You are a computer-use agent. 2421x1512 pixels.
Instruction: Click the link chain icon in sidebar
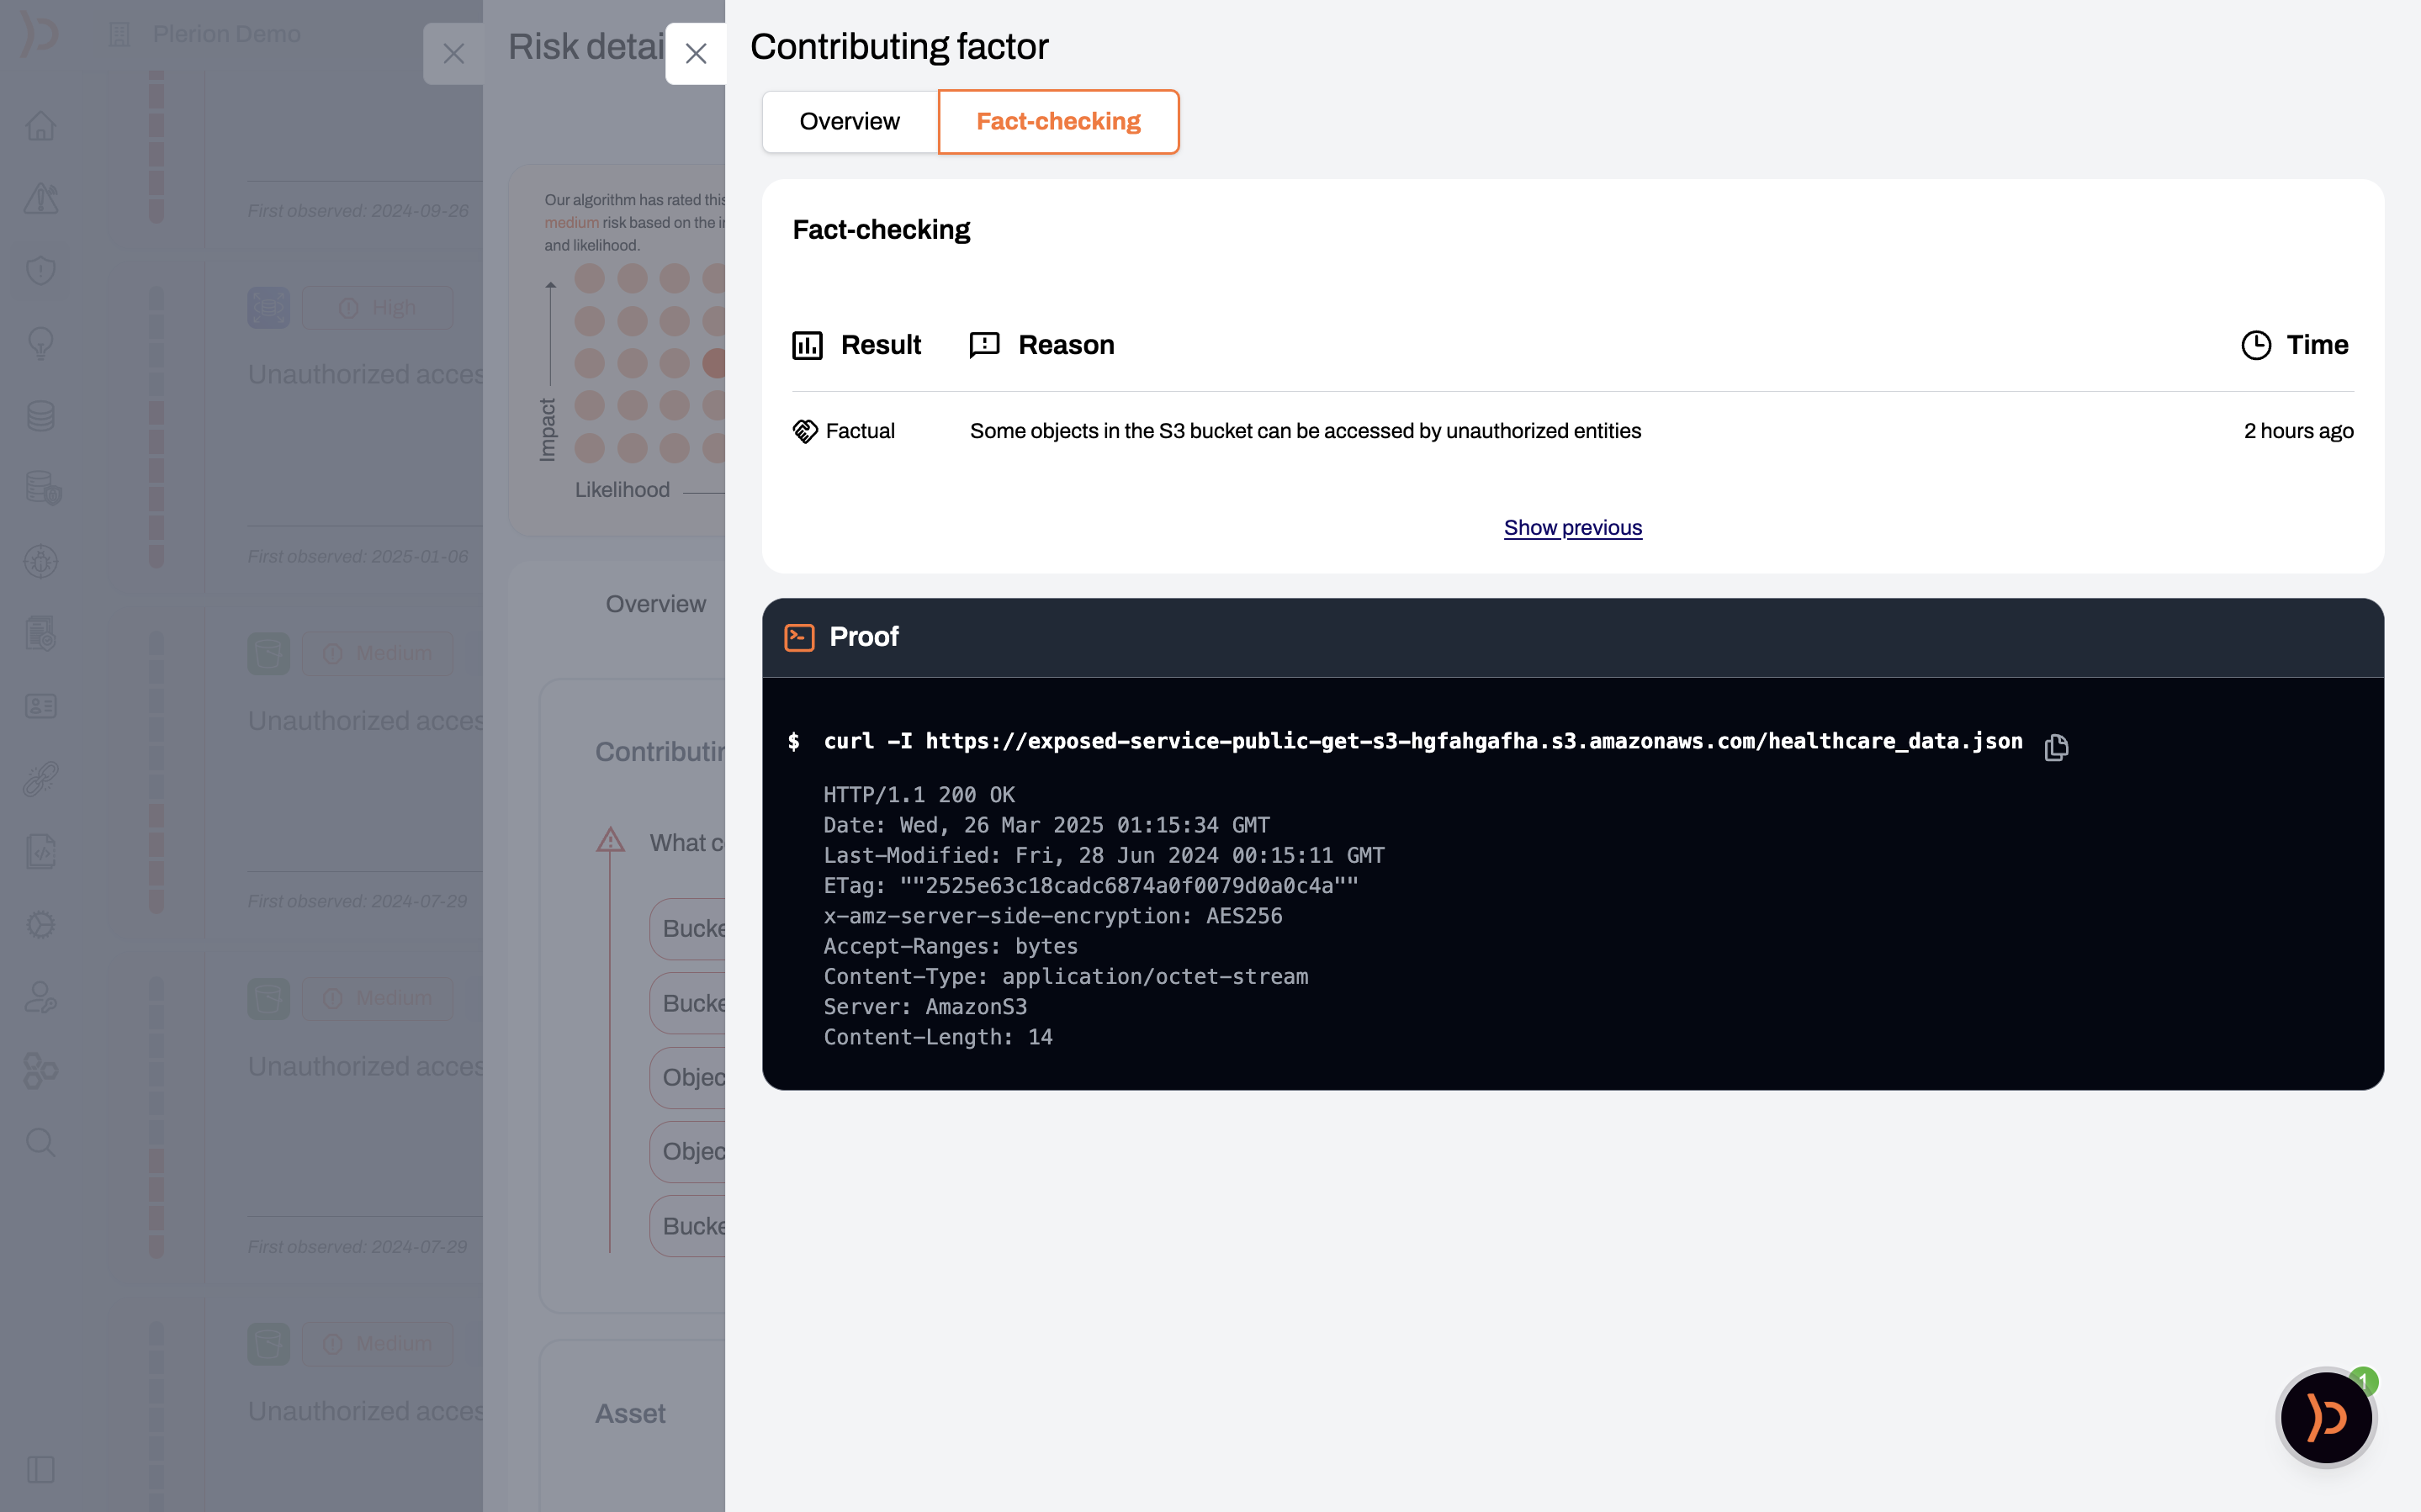41,779
